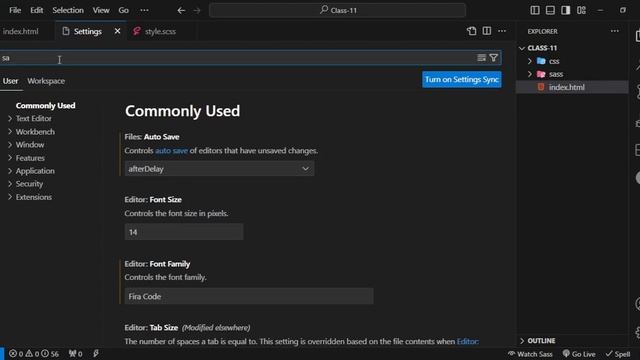The height and width of the screenshot is (360, 640).
Task: Close the Settings tab
Action: pos(118,31)
